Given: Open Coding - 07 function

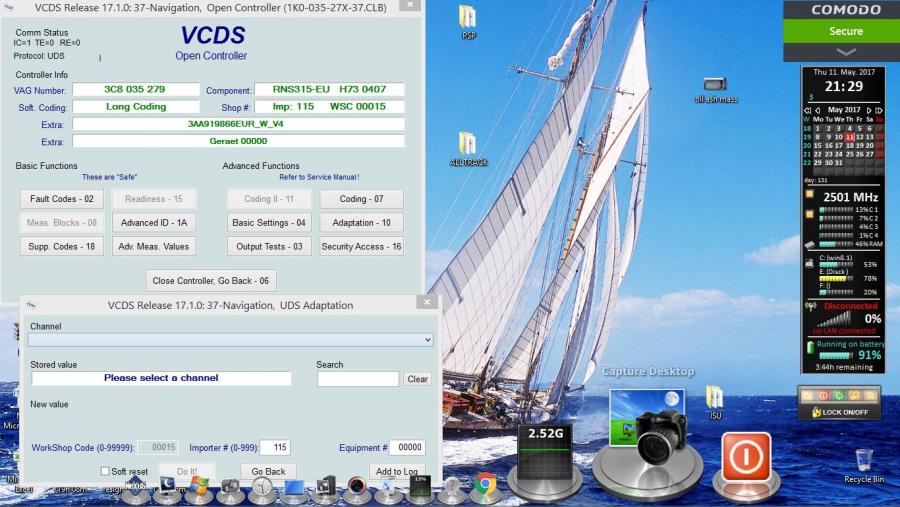Looking at the screenshot, I should (361, 199).
